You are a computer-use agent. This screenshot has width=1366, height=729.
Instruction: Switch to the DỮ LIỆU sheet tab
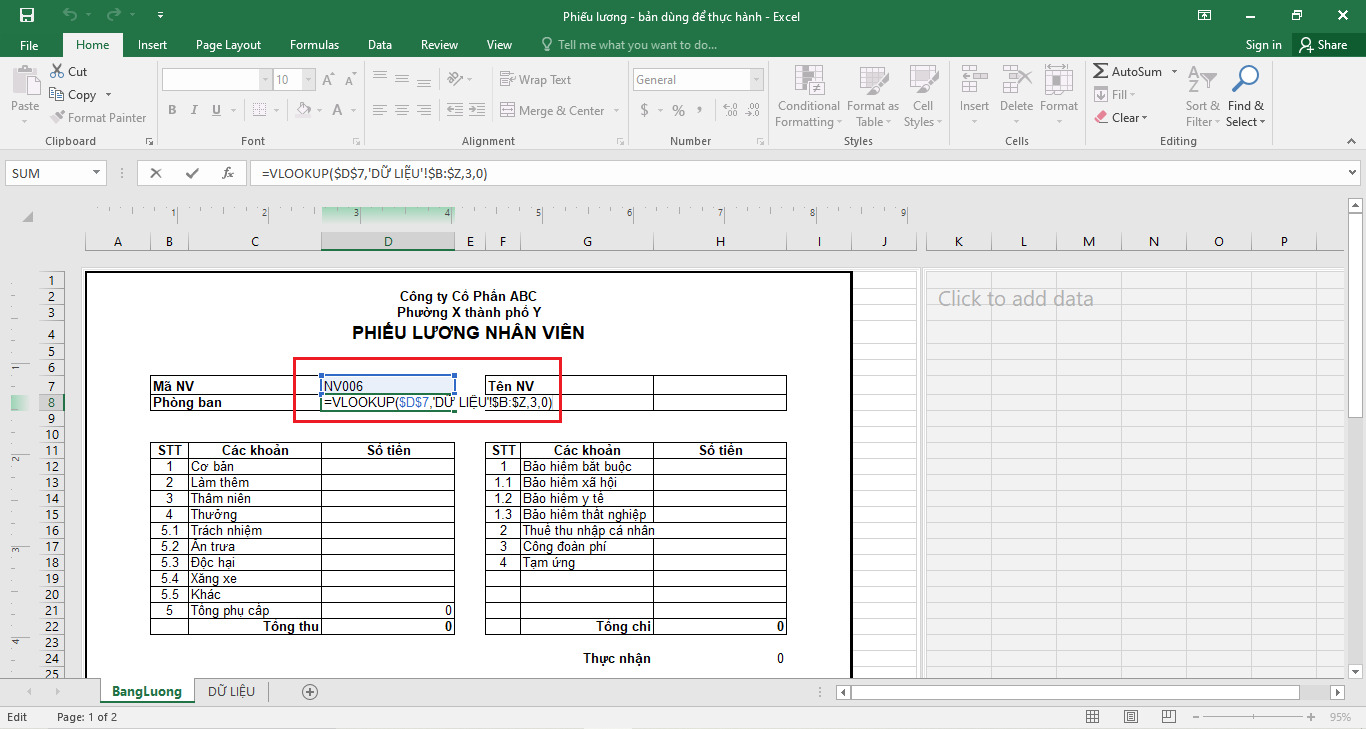(231, 691)
